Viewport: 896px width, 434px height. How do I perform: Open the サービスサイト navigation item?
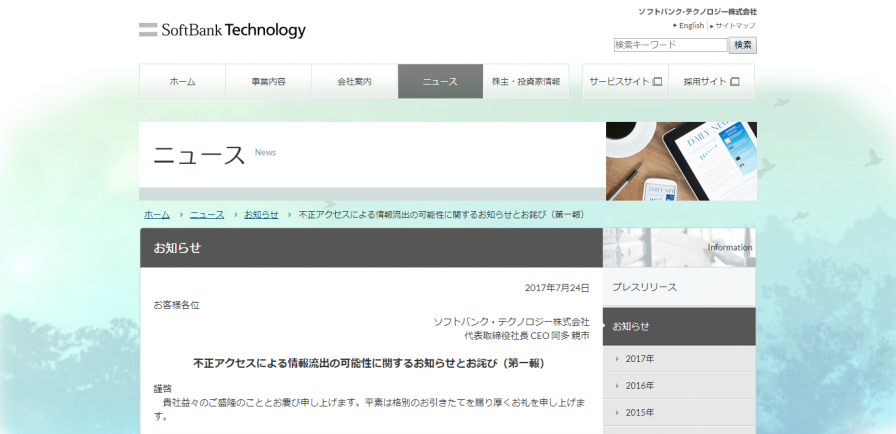click(625, 81)
